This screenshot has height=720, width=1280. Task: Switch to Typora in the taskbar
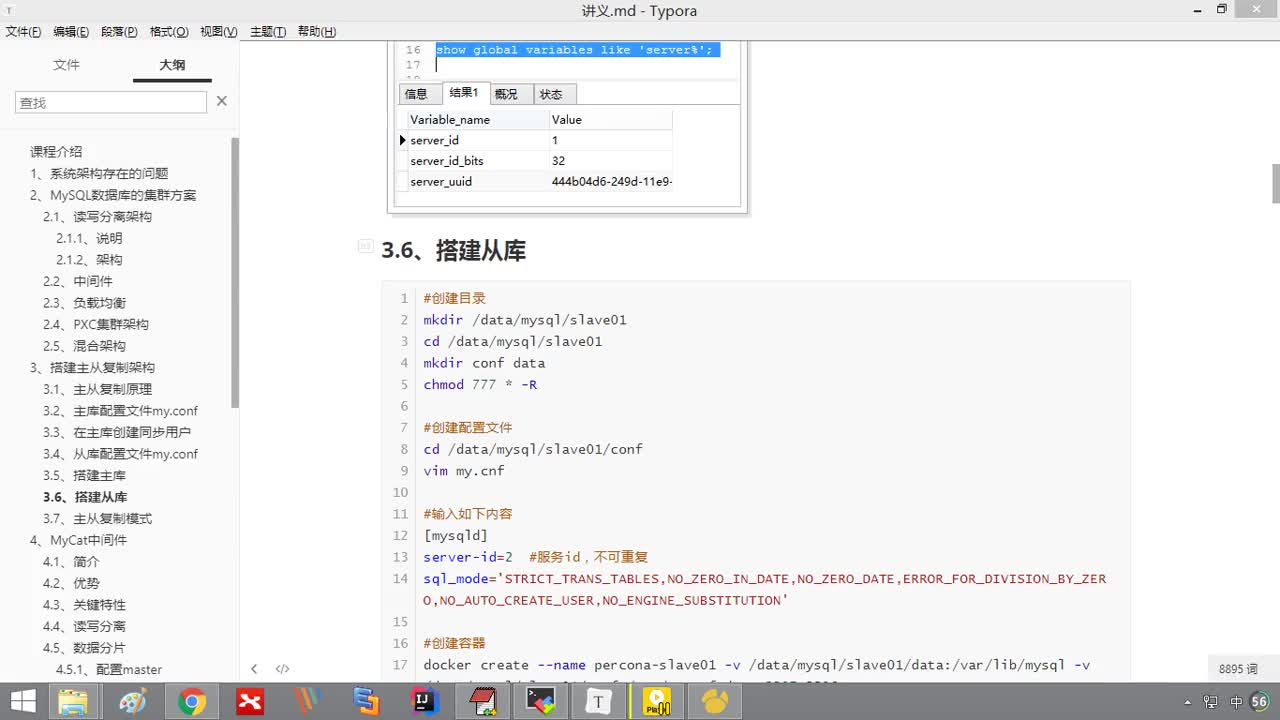point(599,702)
